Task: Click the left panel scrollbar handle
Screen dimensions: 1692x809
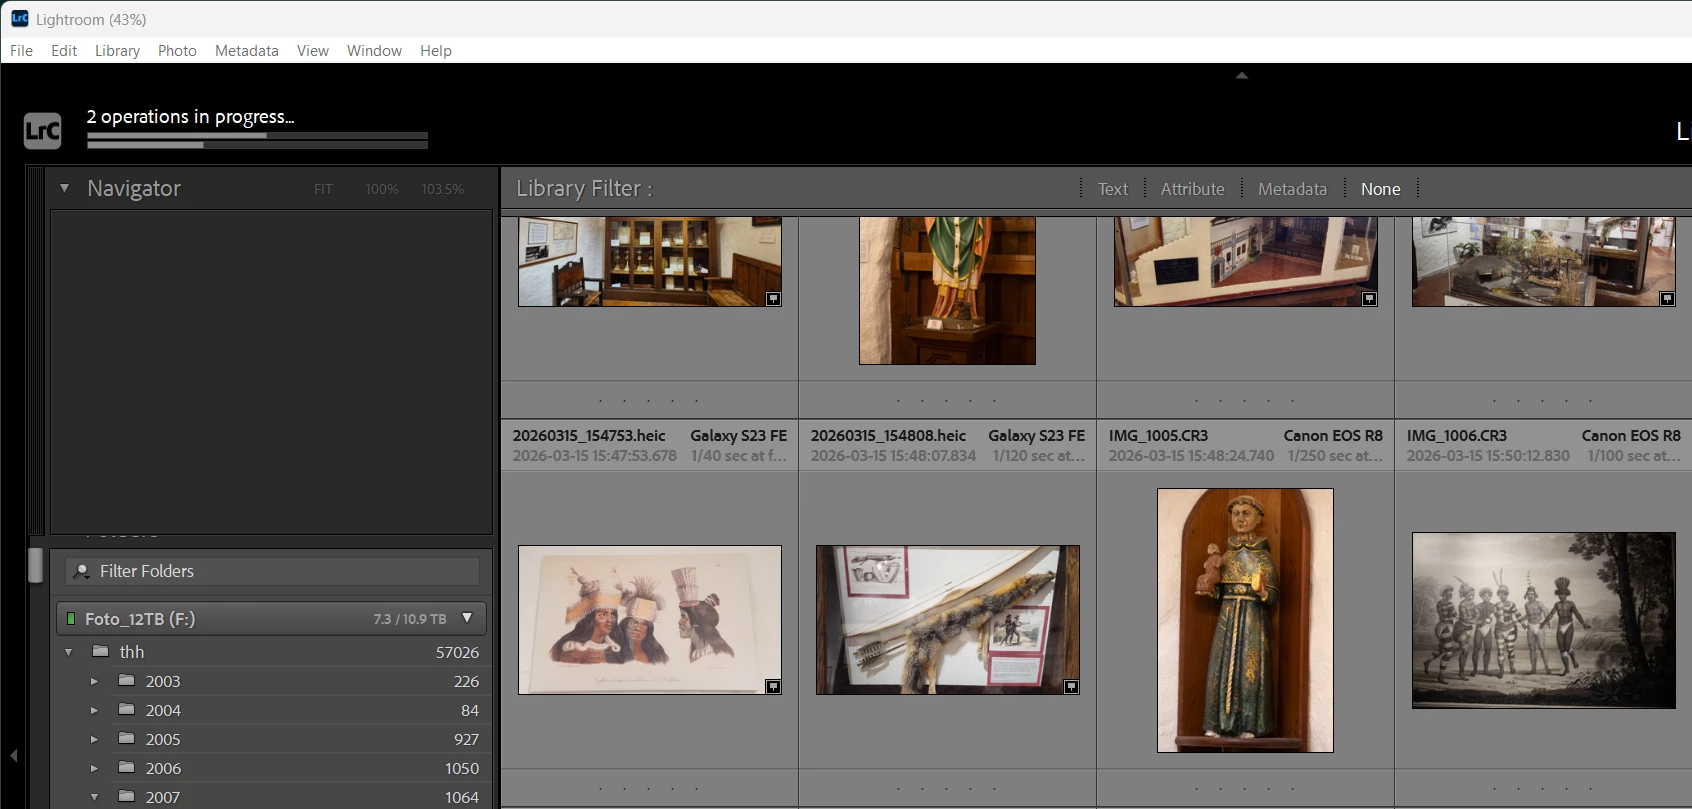Action: coord(35,565)
